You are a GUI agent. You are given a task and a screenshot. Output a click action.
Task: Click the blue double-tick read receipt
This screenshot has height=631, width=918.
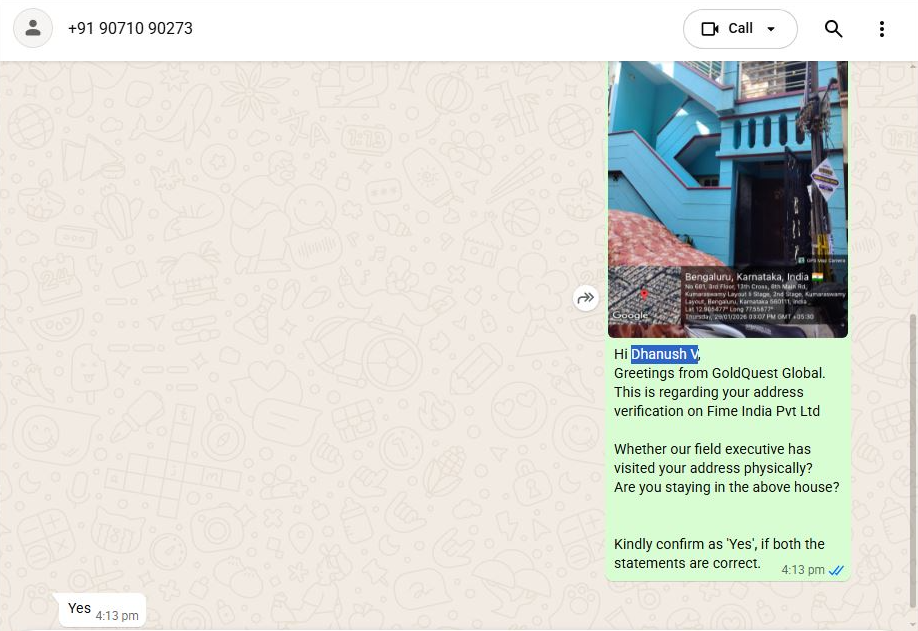click(836, 570)
